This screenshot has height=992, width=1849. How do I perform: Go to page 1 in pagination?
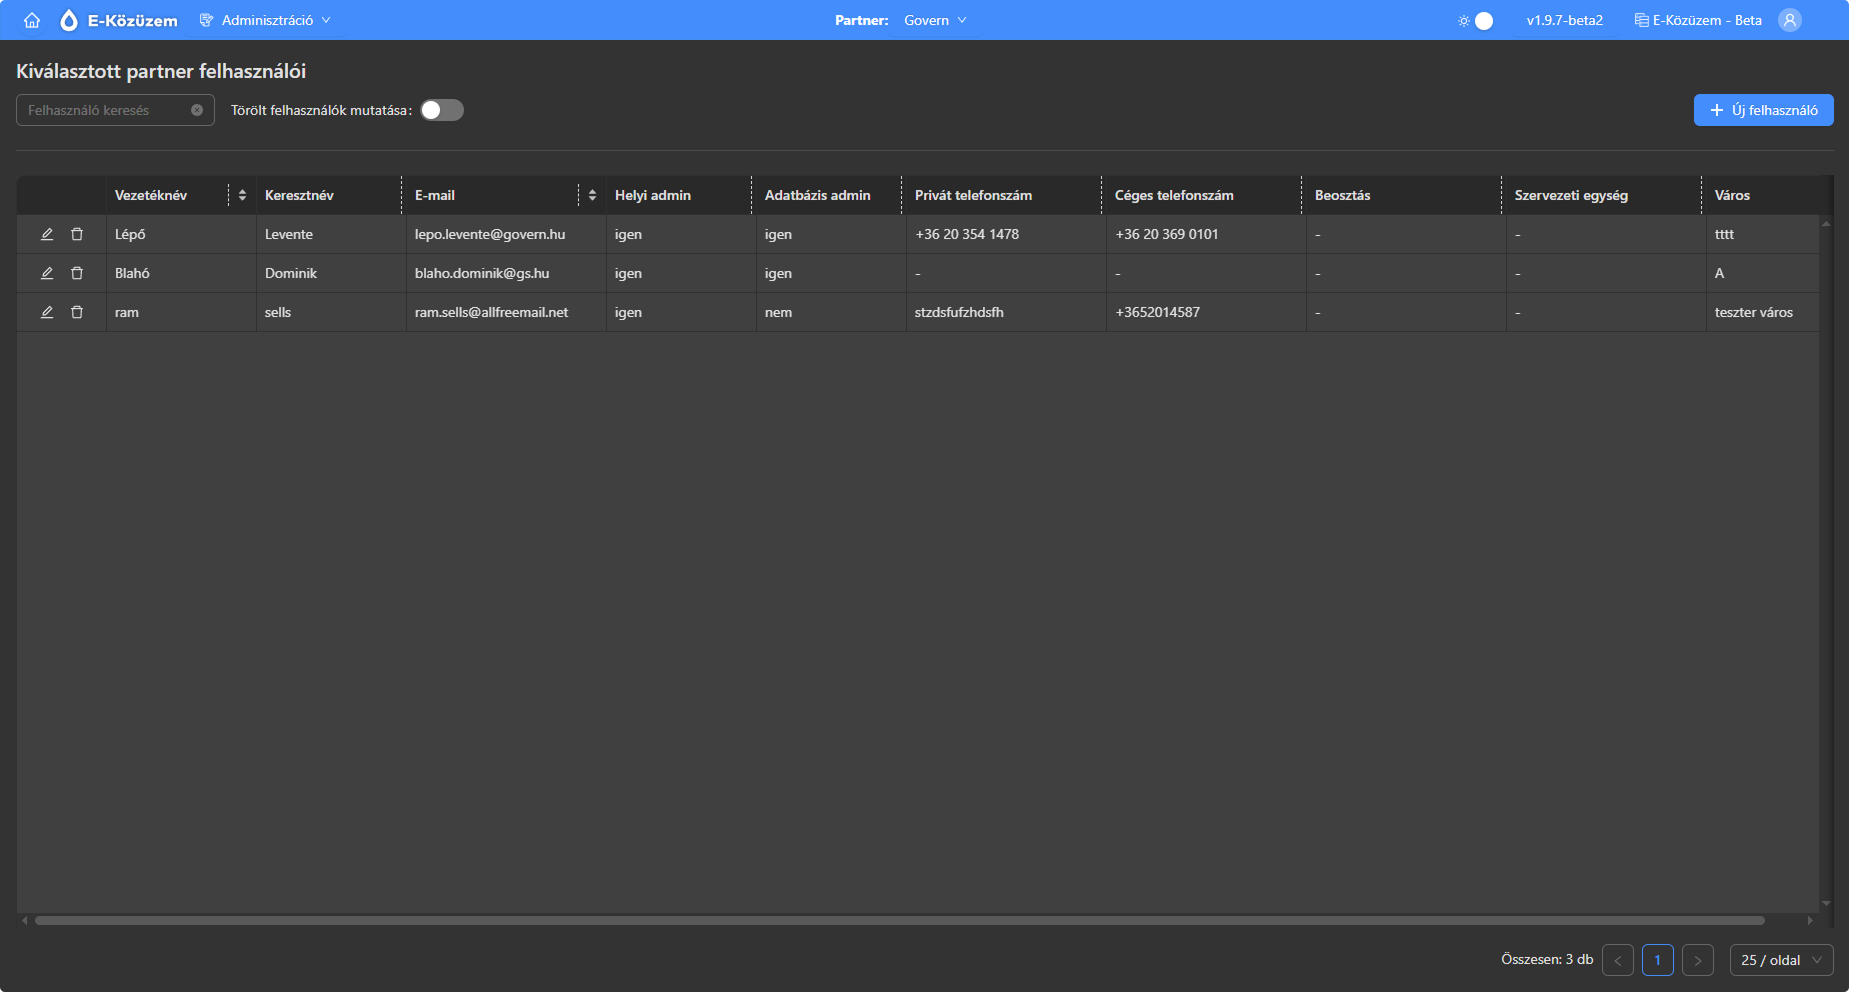click(x=1657, y=960)
